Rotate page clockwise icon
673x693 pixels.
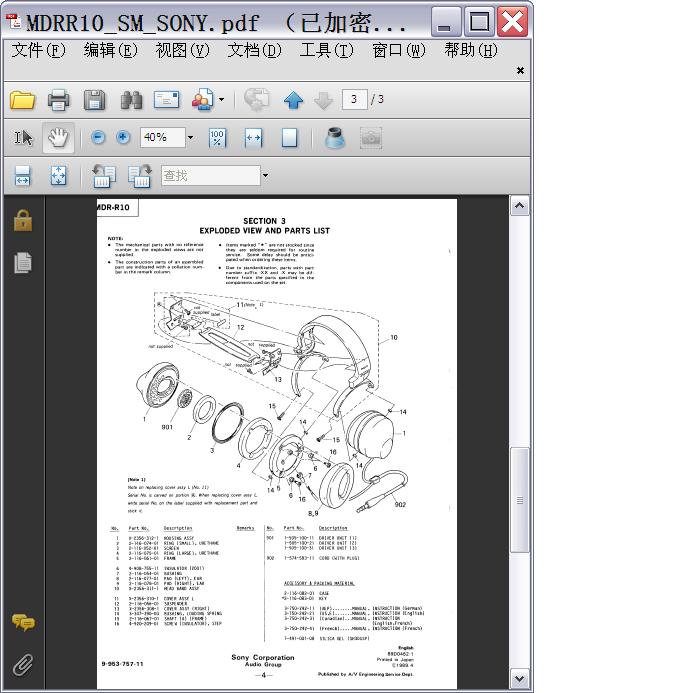140,176
